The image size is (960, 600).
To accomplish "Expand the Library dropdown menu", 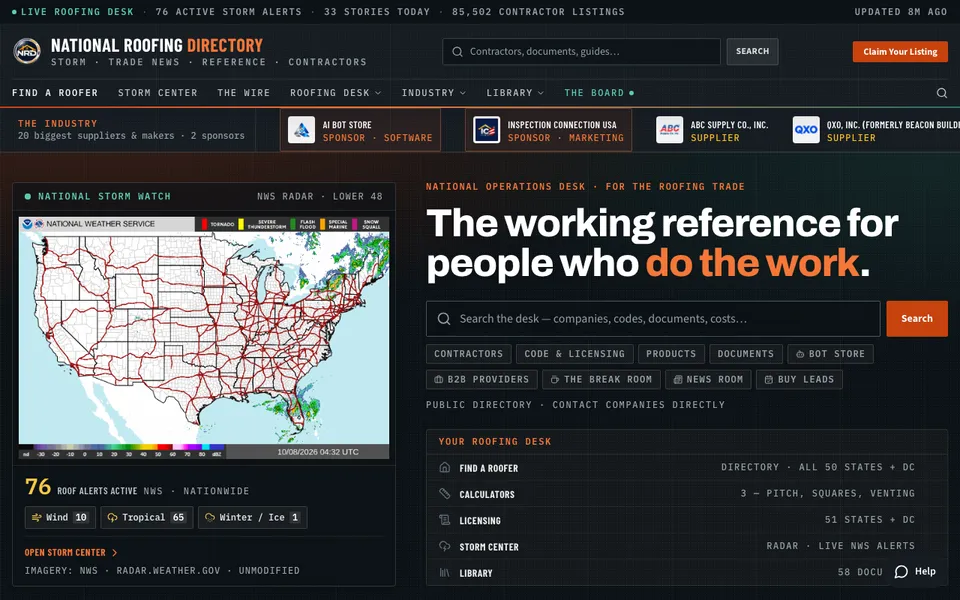I will coord(515,93).
